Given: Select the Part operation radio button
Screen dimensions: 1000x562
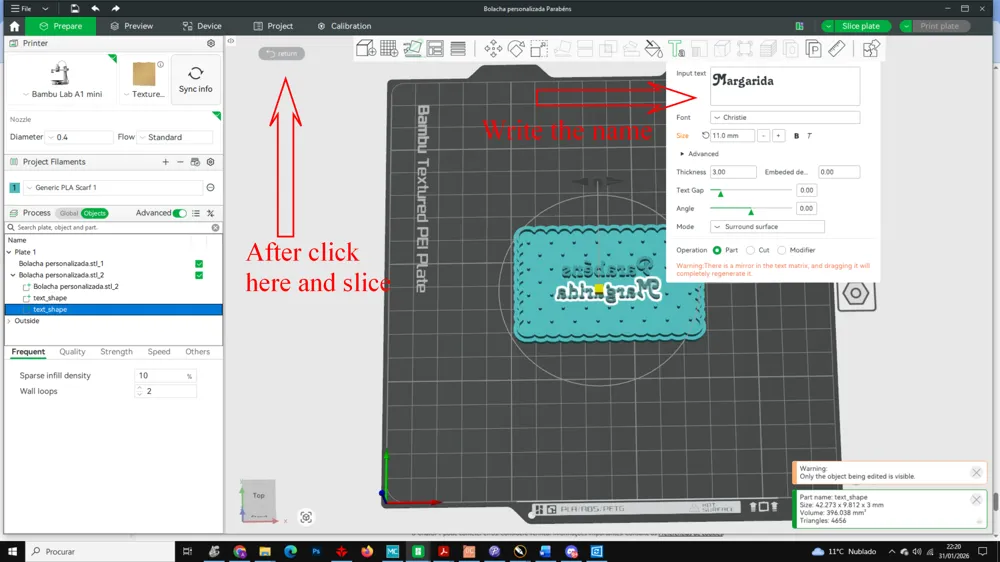Looking at the screenshot, I should (717, 250).
